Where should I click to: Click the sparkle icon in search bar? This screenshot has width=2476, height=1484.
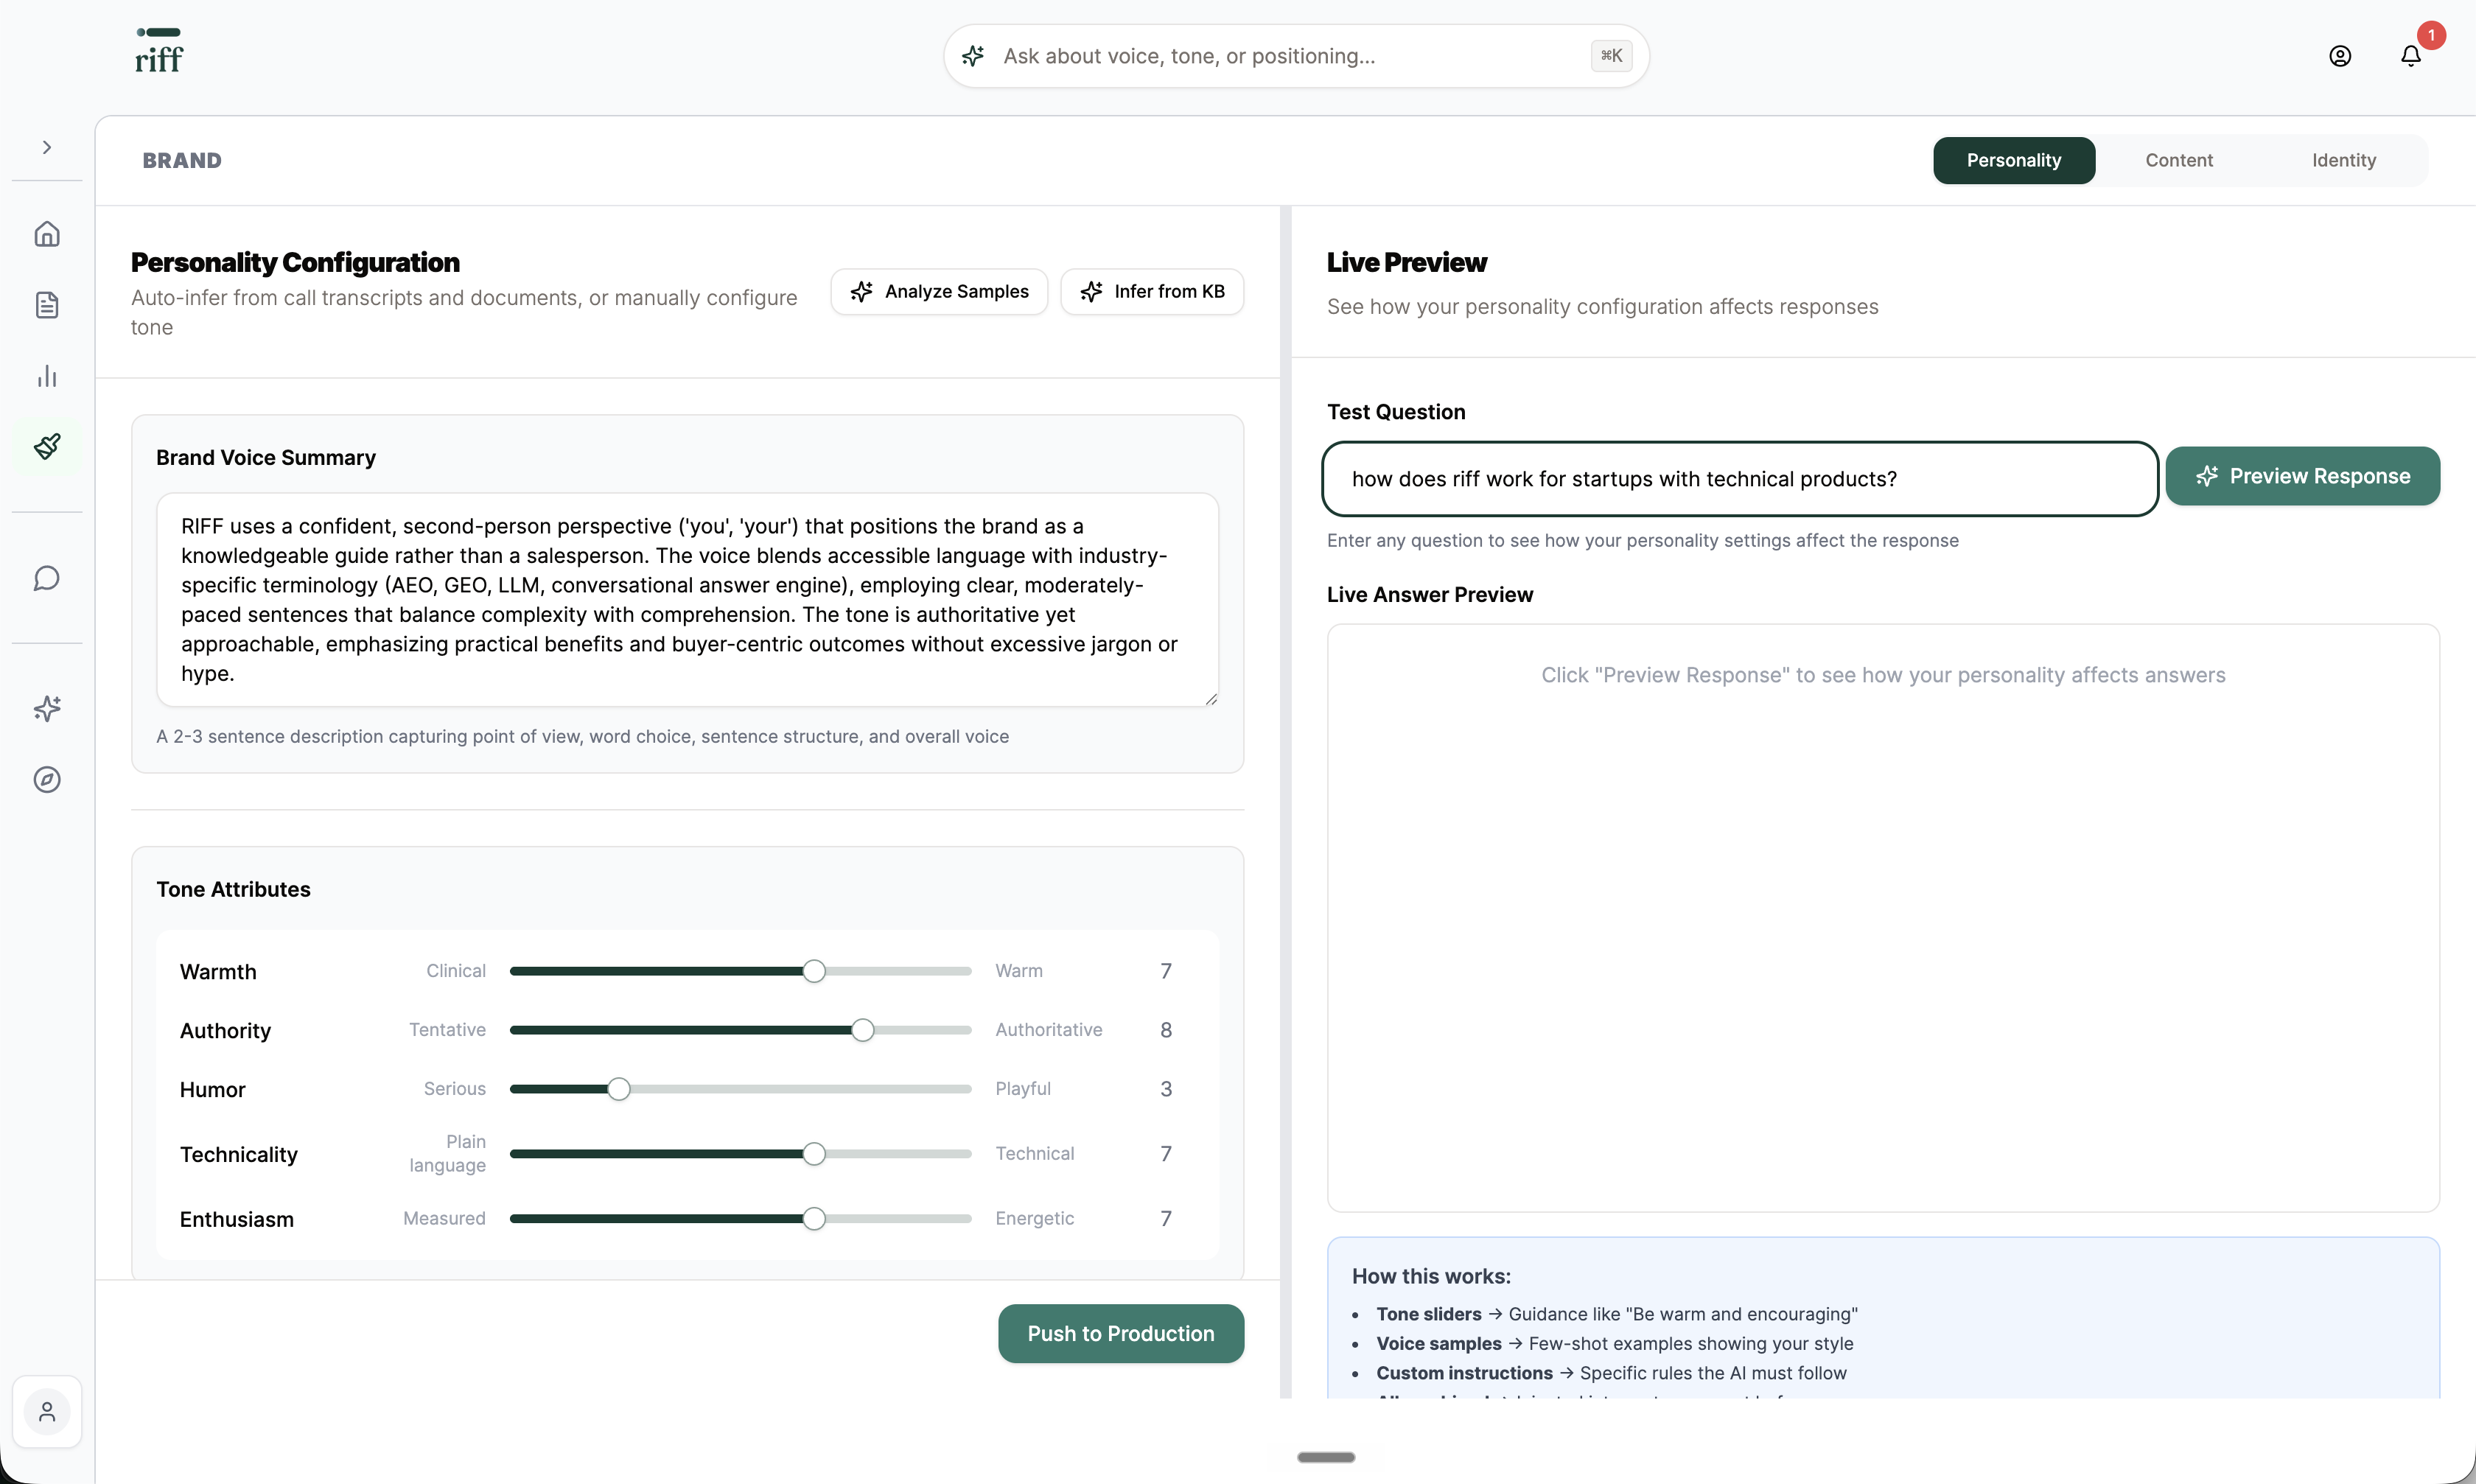click(973, 56)
